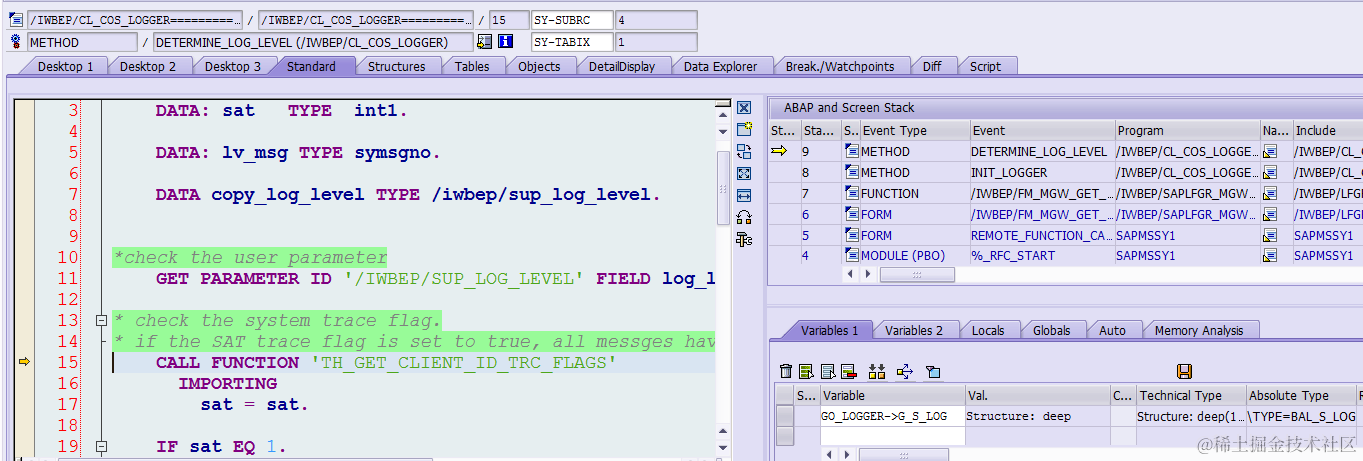Click the first green list icon after the trash
The height and width of the screenshot is (461, 1363).
(808, 371)
